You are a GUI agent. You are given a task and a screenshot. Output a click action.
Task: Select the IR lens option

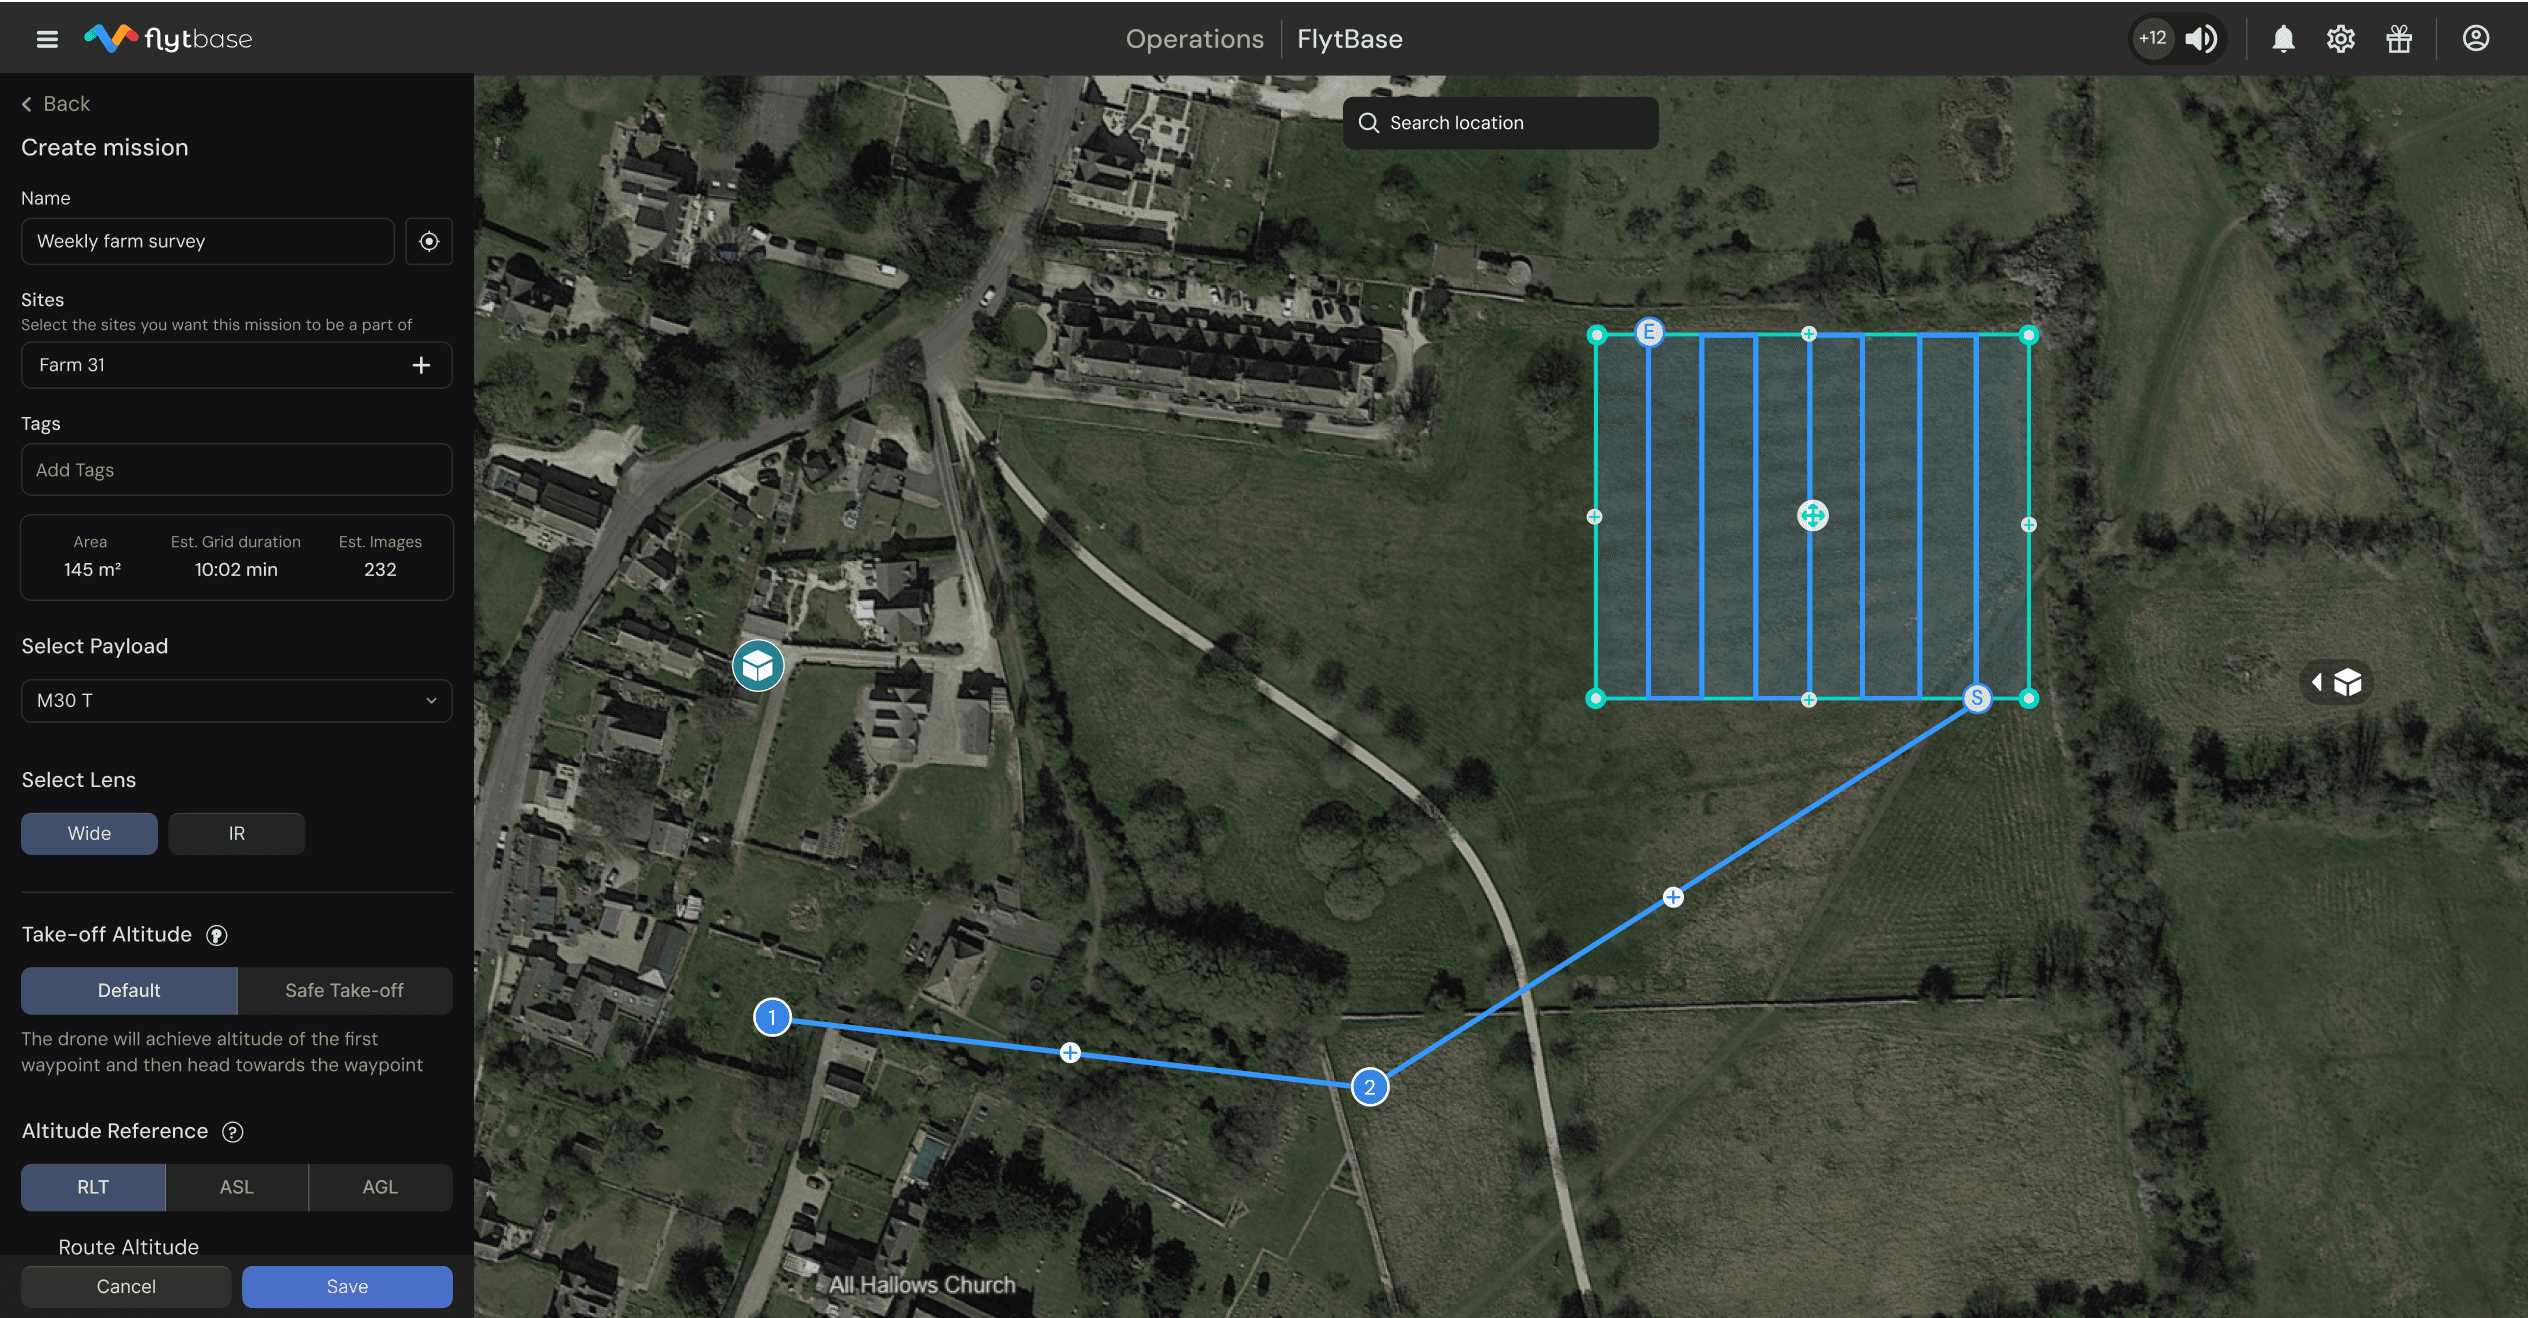(x=236, y=833)
